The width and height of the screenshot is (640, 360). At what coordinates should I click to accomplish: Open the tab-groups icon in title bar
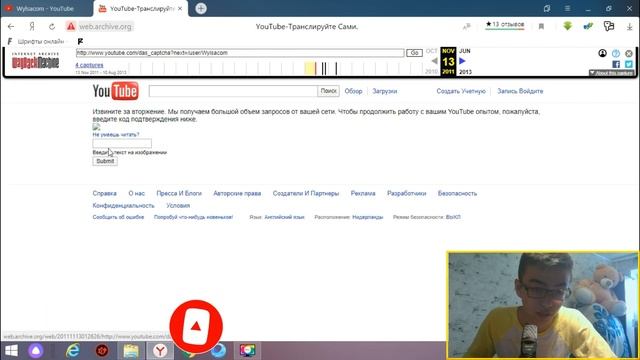pyautogui.click(x=547, y=9)
